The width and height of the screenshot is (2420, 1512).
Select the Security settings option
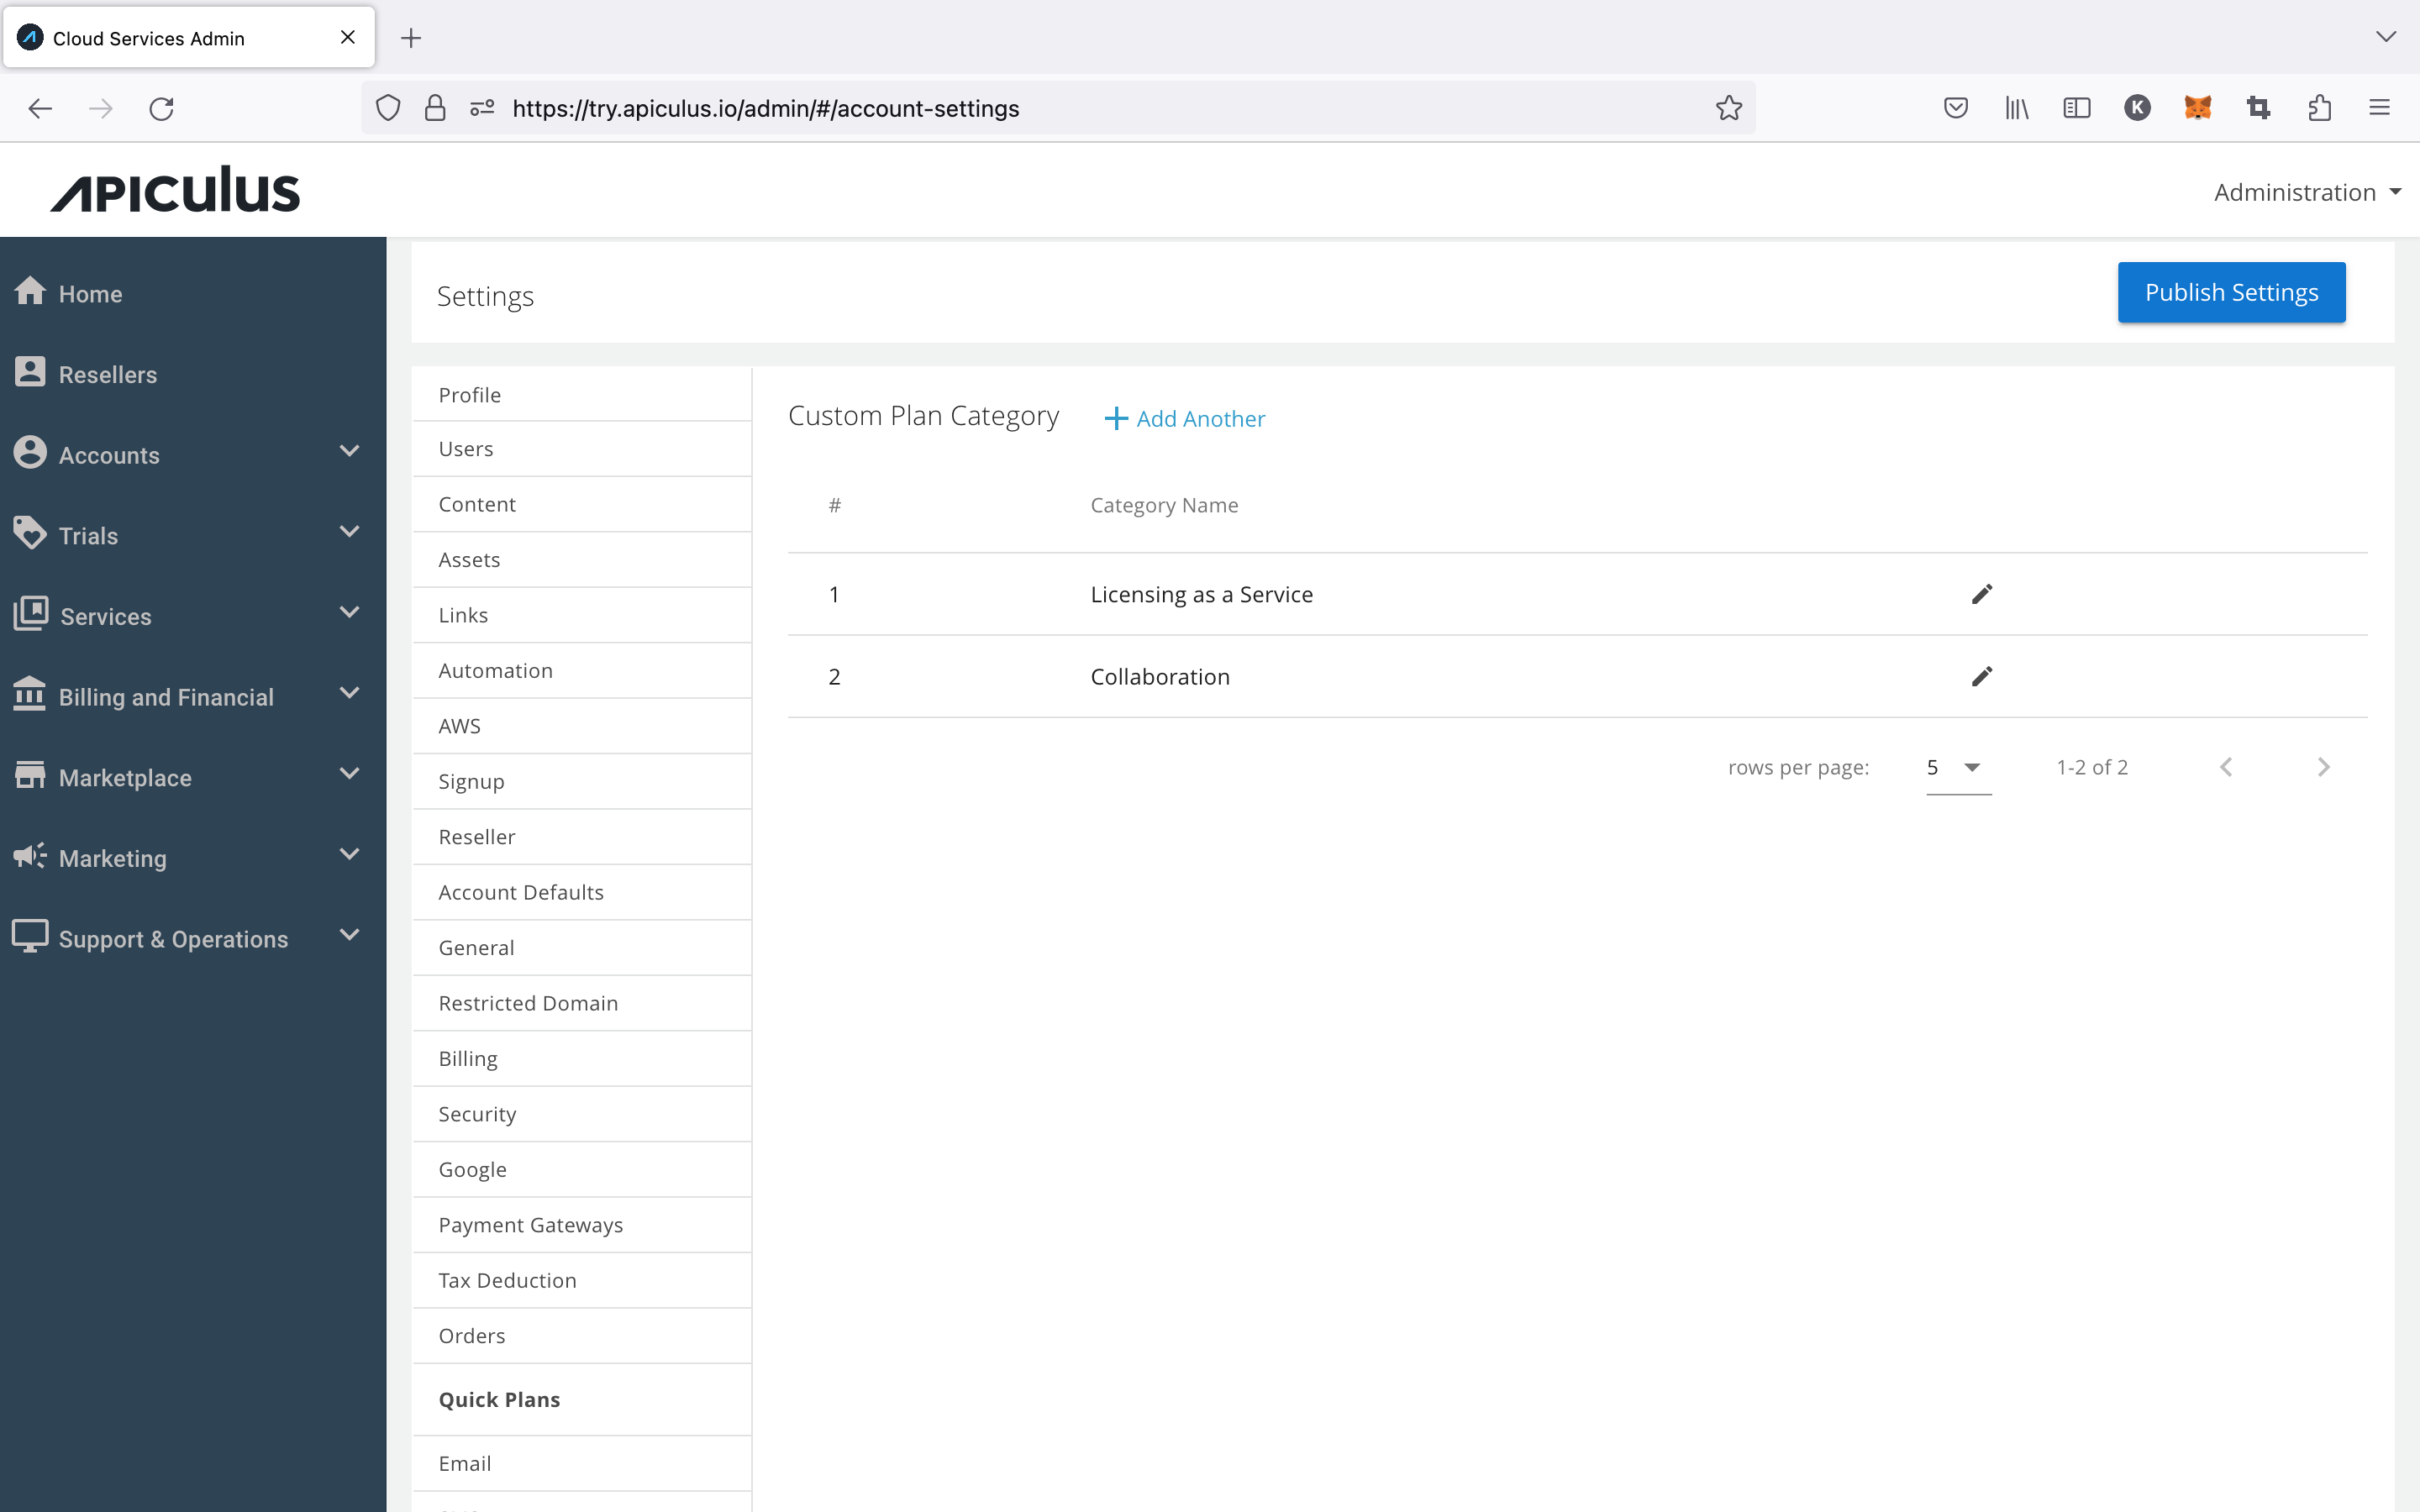pos(479,1113)
